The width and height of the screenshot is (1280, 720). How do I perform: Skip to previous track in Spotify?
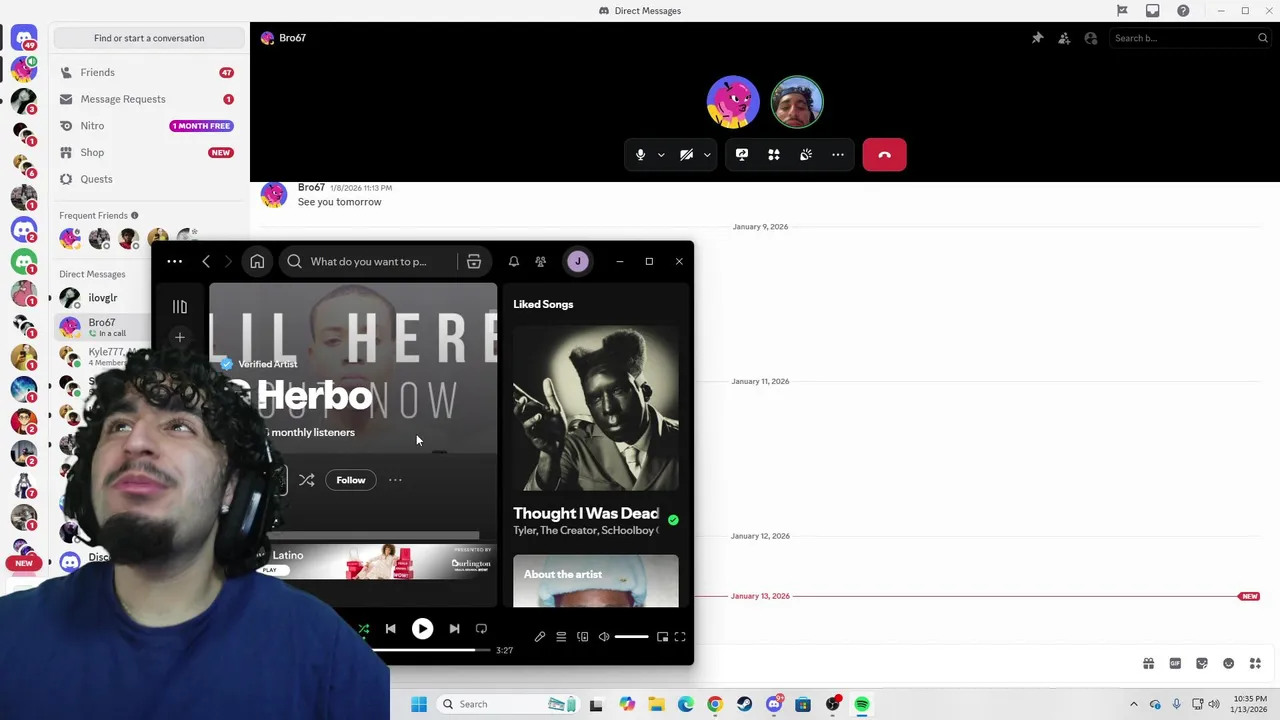391,629
